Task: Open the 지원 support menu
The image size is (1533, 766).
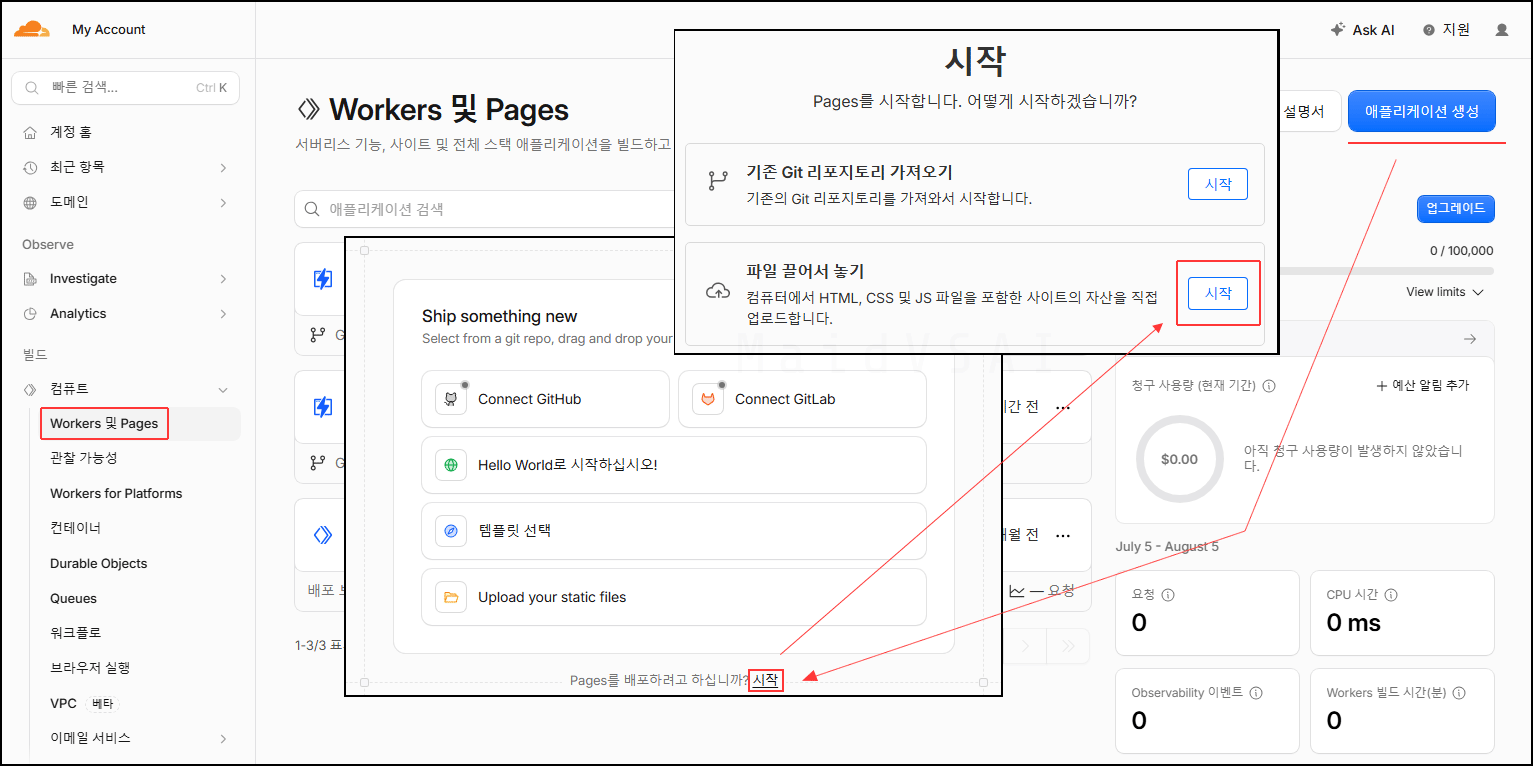Action: pos(1446,30)
